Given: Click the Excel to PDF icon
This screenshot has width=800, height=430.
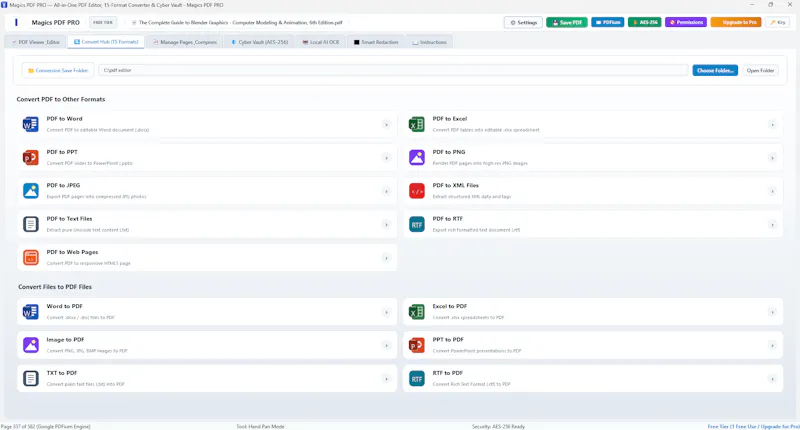Looking at the screenshot, I should (x=416, y=312).
